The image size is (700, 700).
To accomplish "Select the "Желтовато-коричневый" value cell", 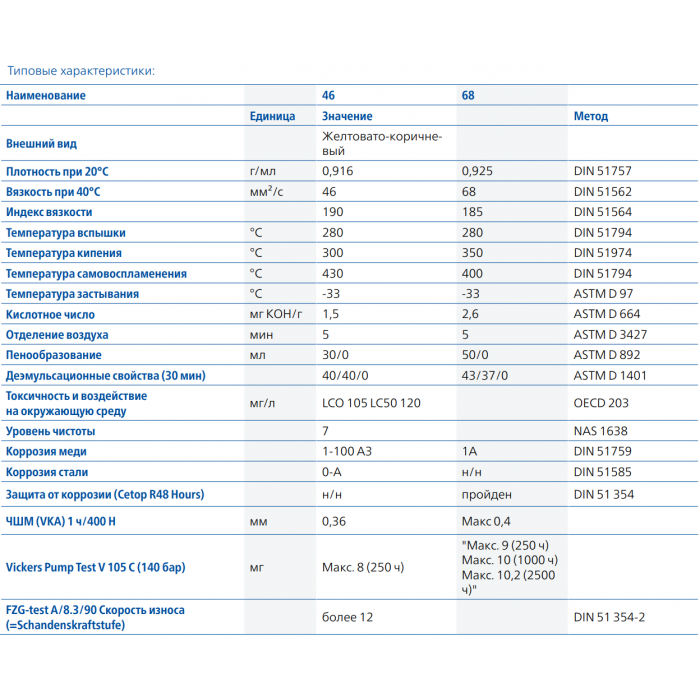I will point(381,143).
